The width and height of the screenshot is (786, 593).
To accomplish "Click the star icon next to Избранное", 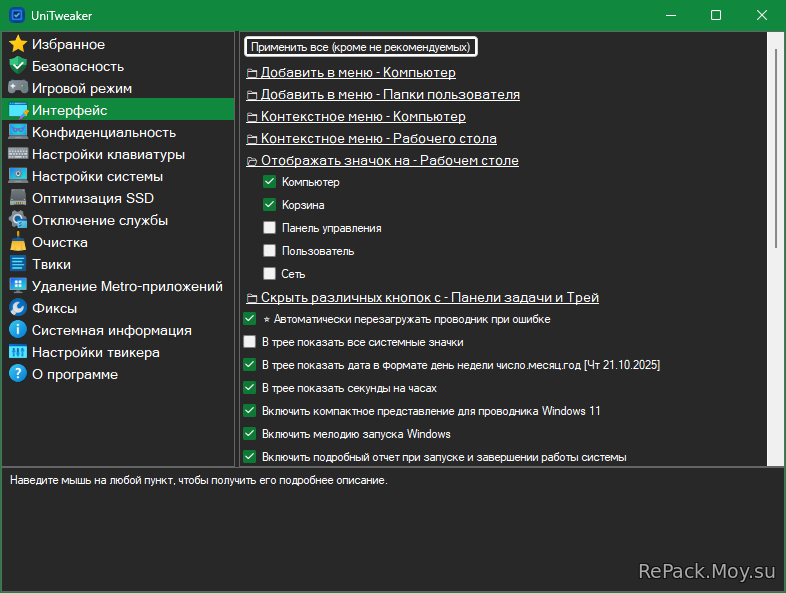I will [17, 44].
